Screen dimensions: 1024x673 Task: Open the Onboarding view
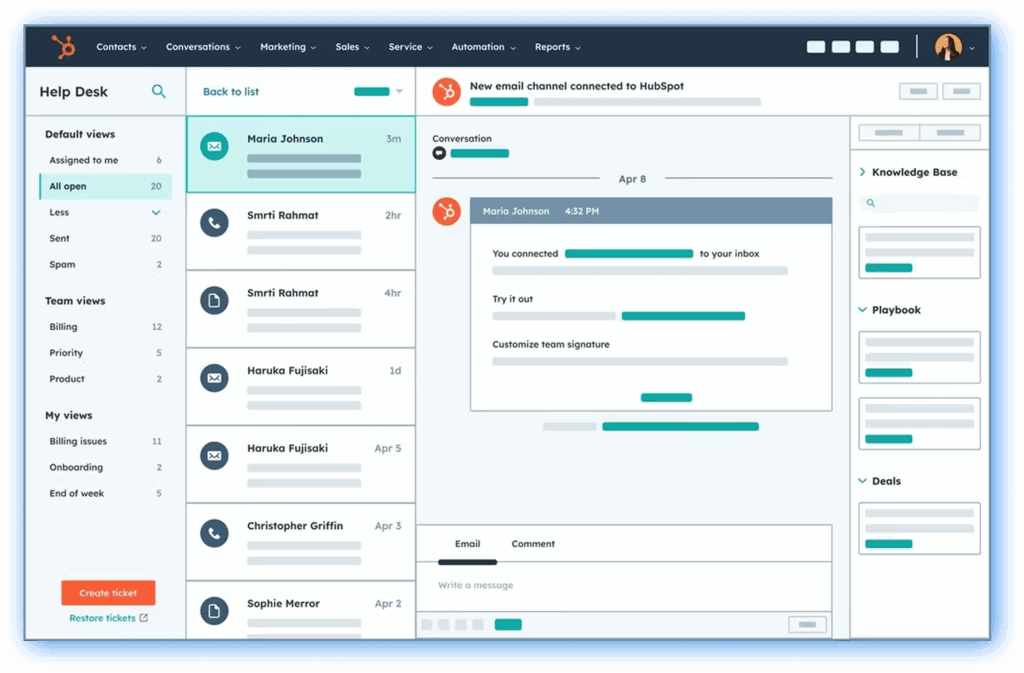[x=106, y=467]
